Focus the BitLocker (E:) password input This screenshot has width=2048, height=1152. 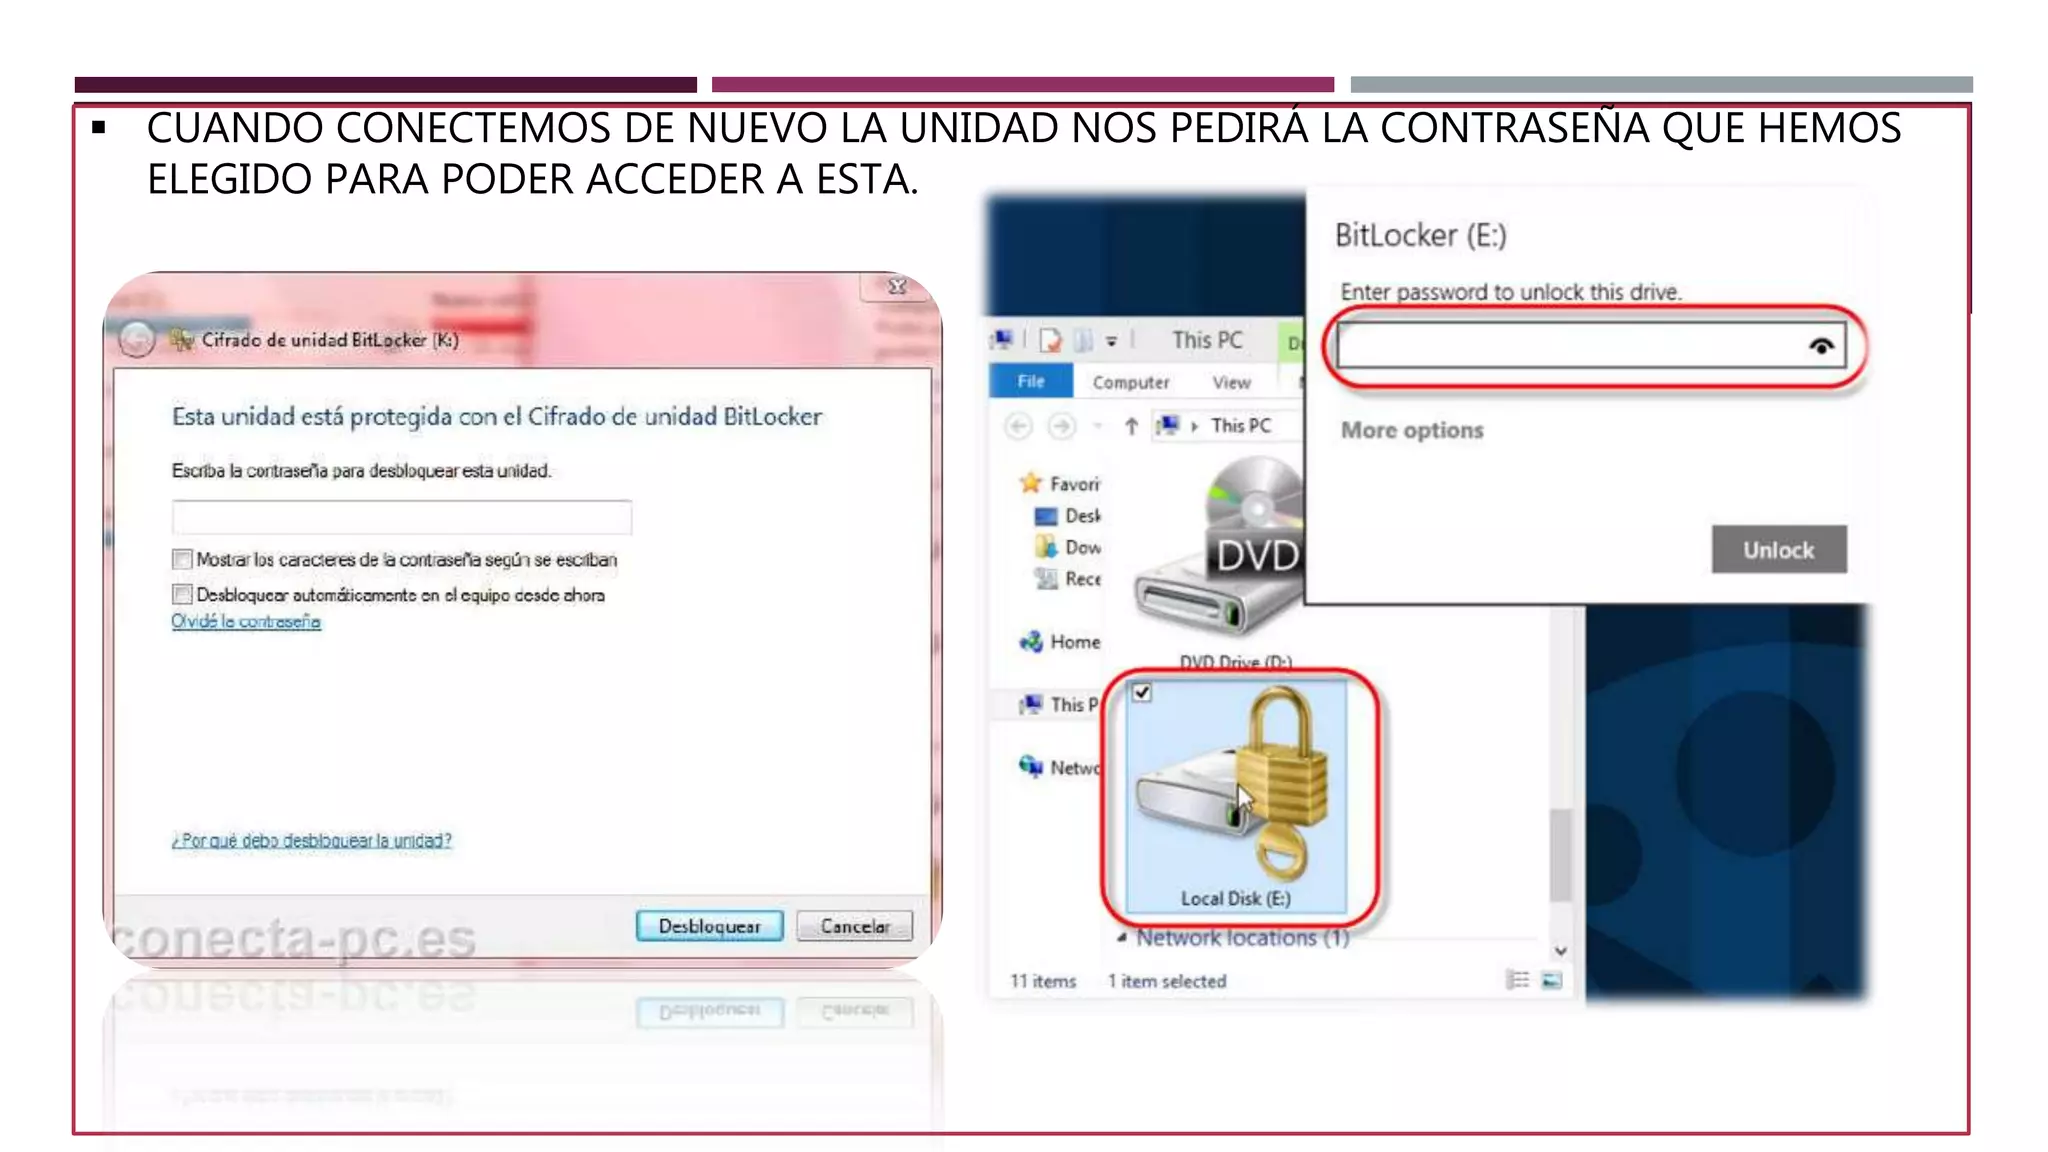click(x=1591, y=346)
